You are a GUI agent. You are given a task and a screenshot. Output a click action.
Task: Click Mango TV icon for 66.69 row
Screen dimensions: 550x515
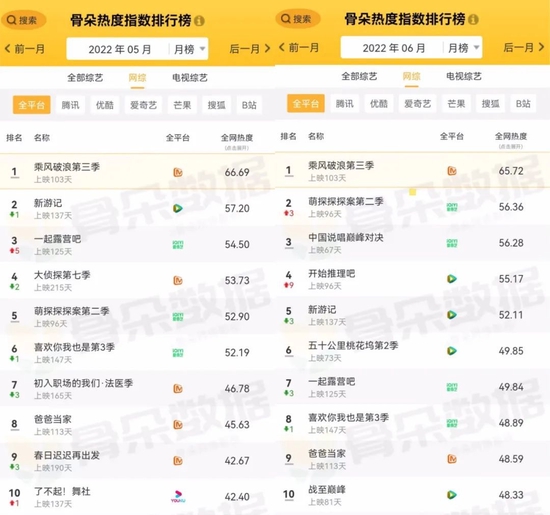click(178, 172)
